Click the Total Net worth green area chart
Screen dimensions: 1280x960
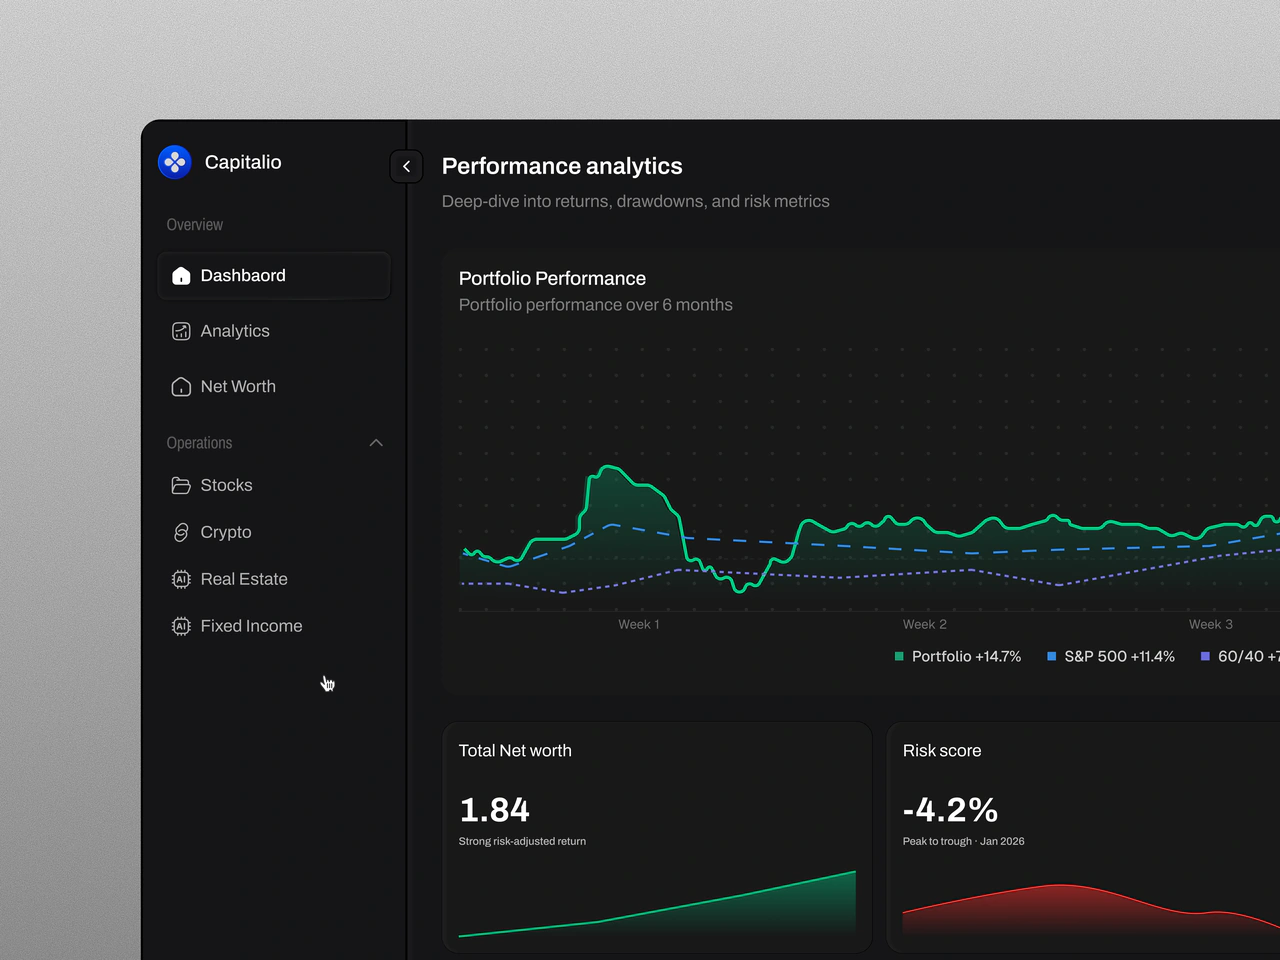tap(657, 904)
